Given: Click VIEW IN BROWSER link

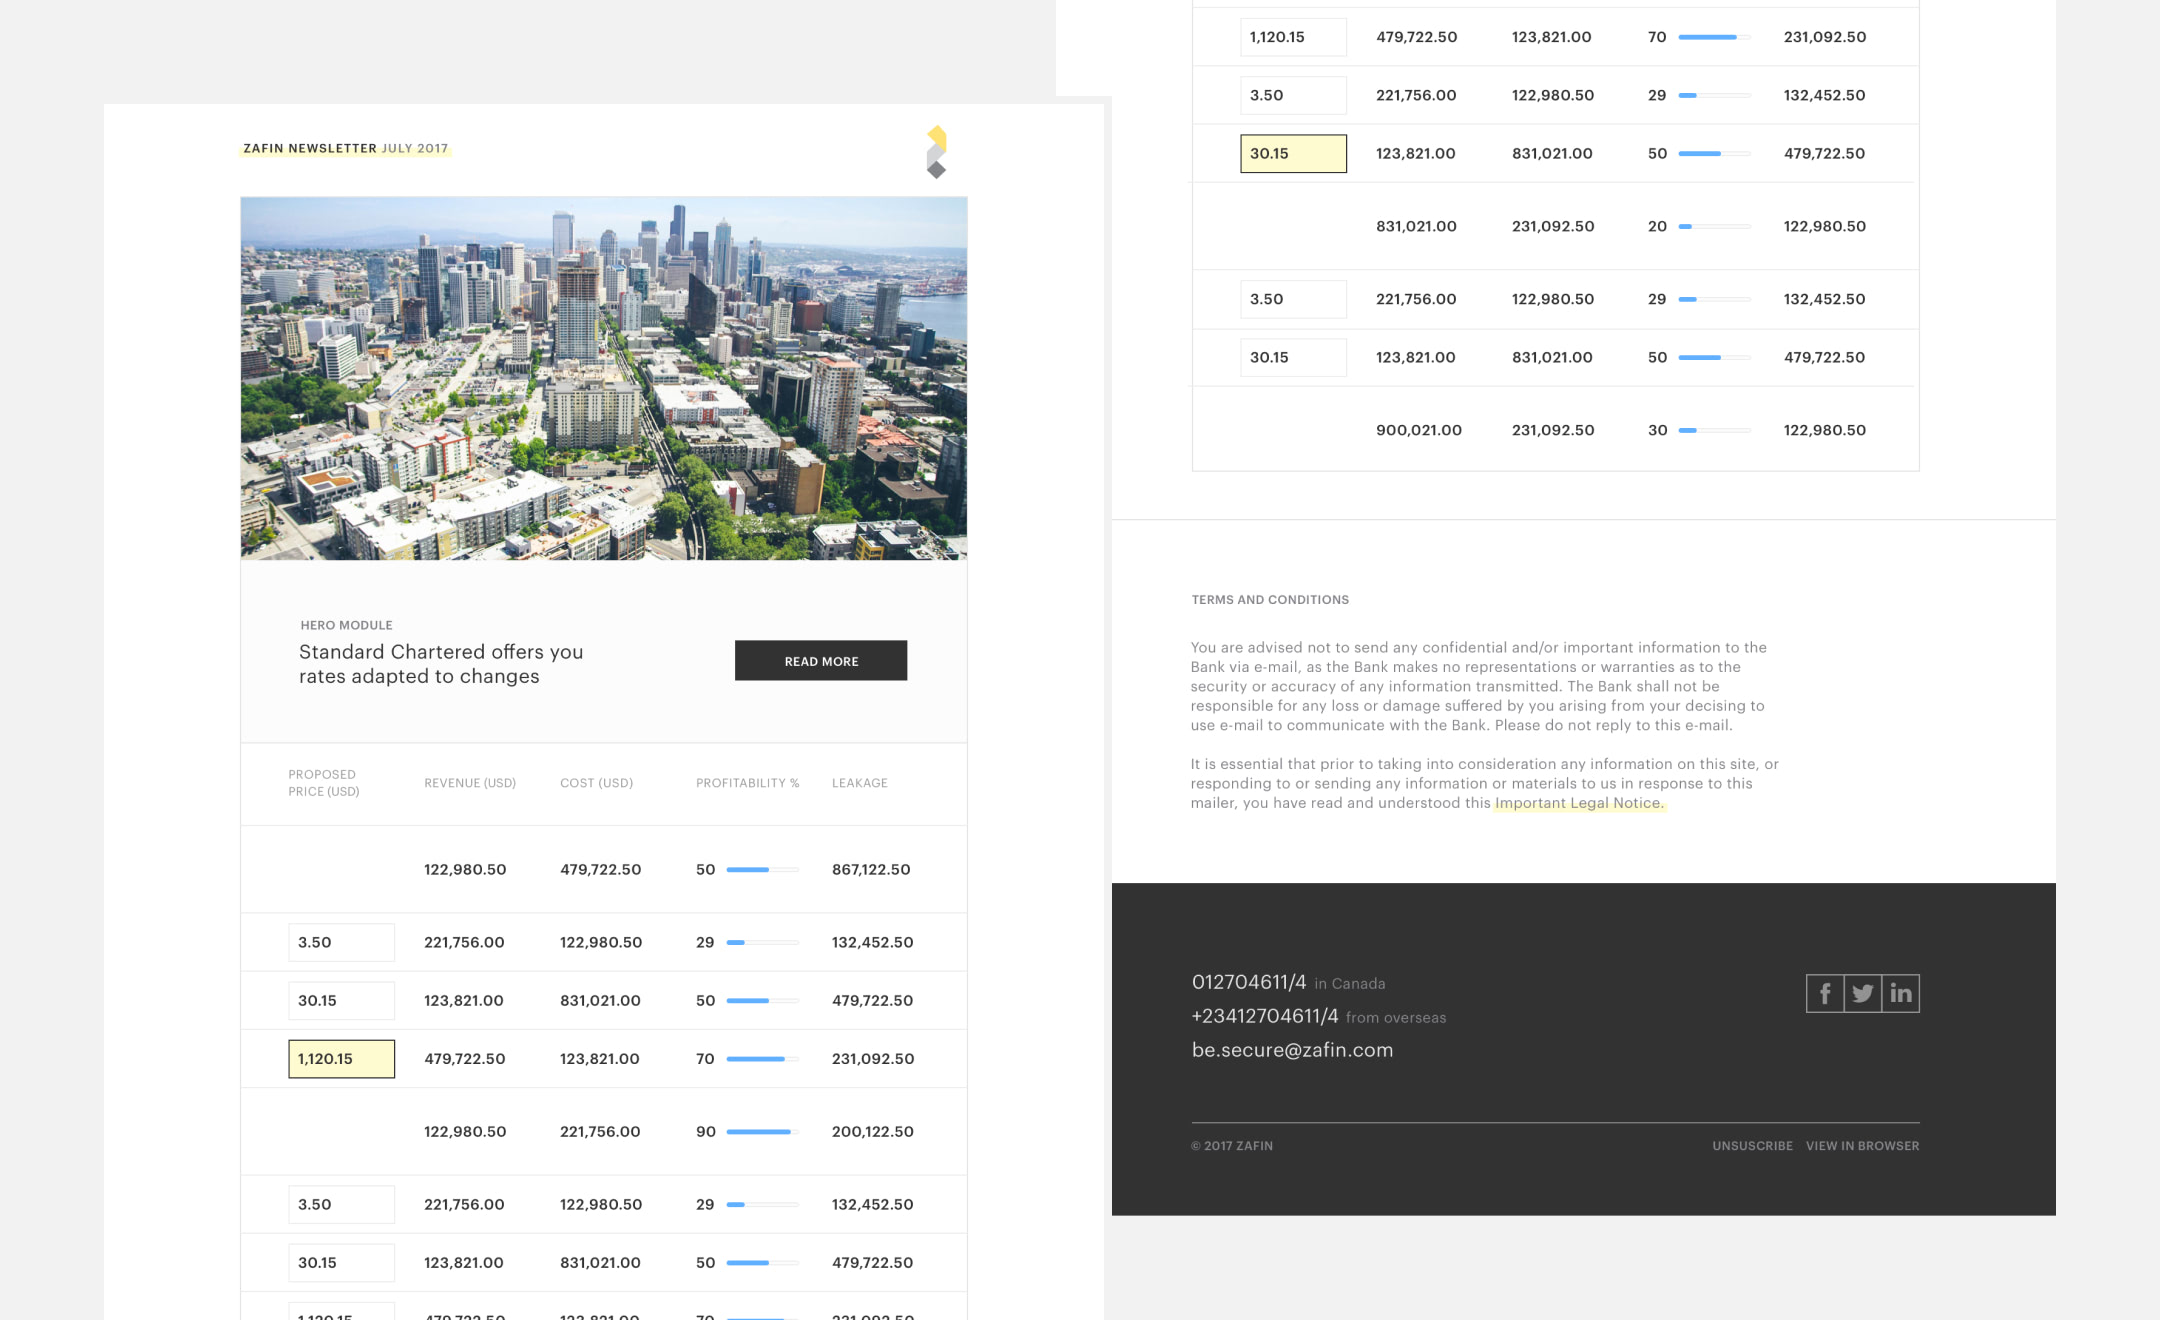Looking at the screenshot, I should [x=1862, y=1146].
